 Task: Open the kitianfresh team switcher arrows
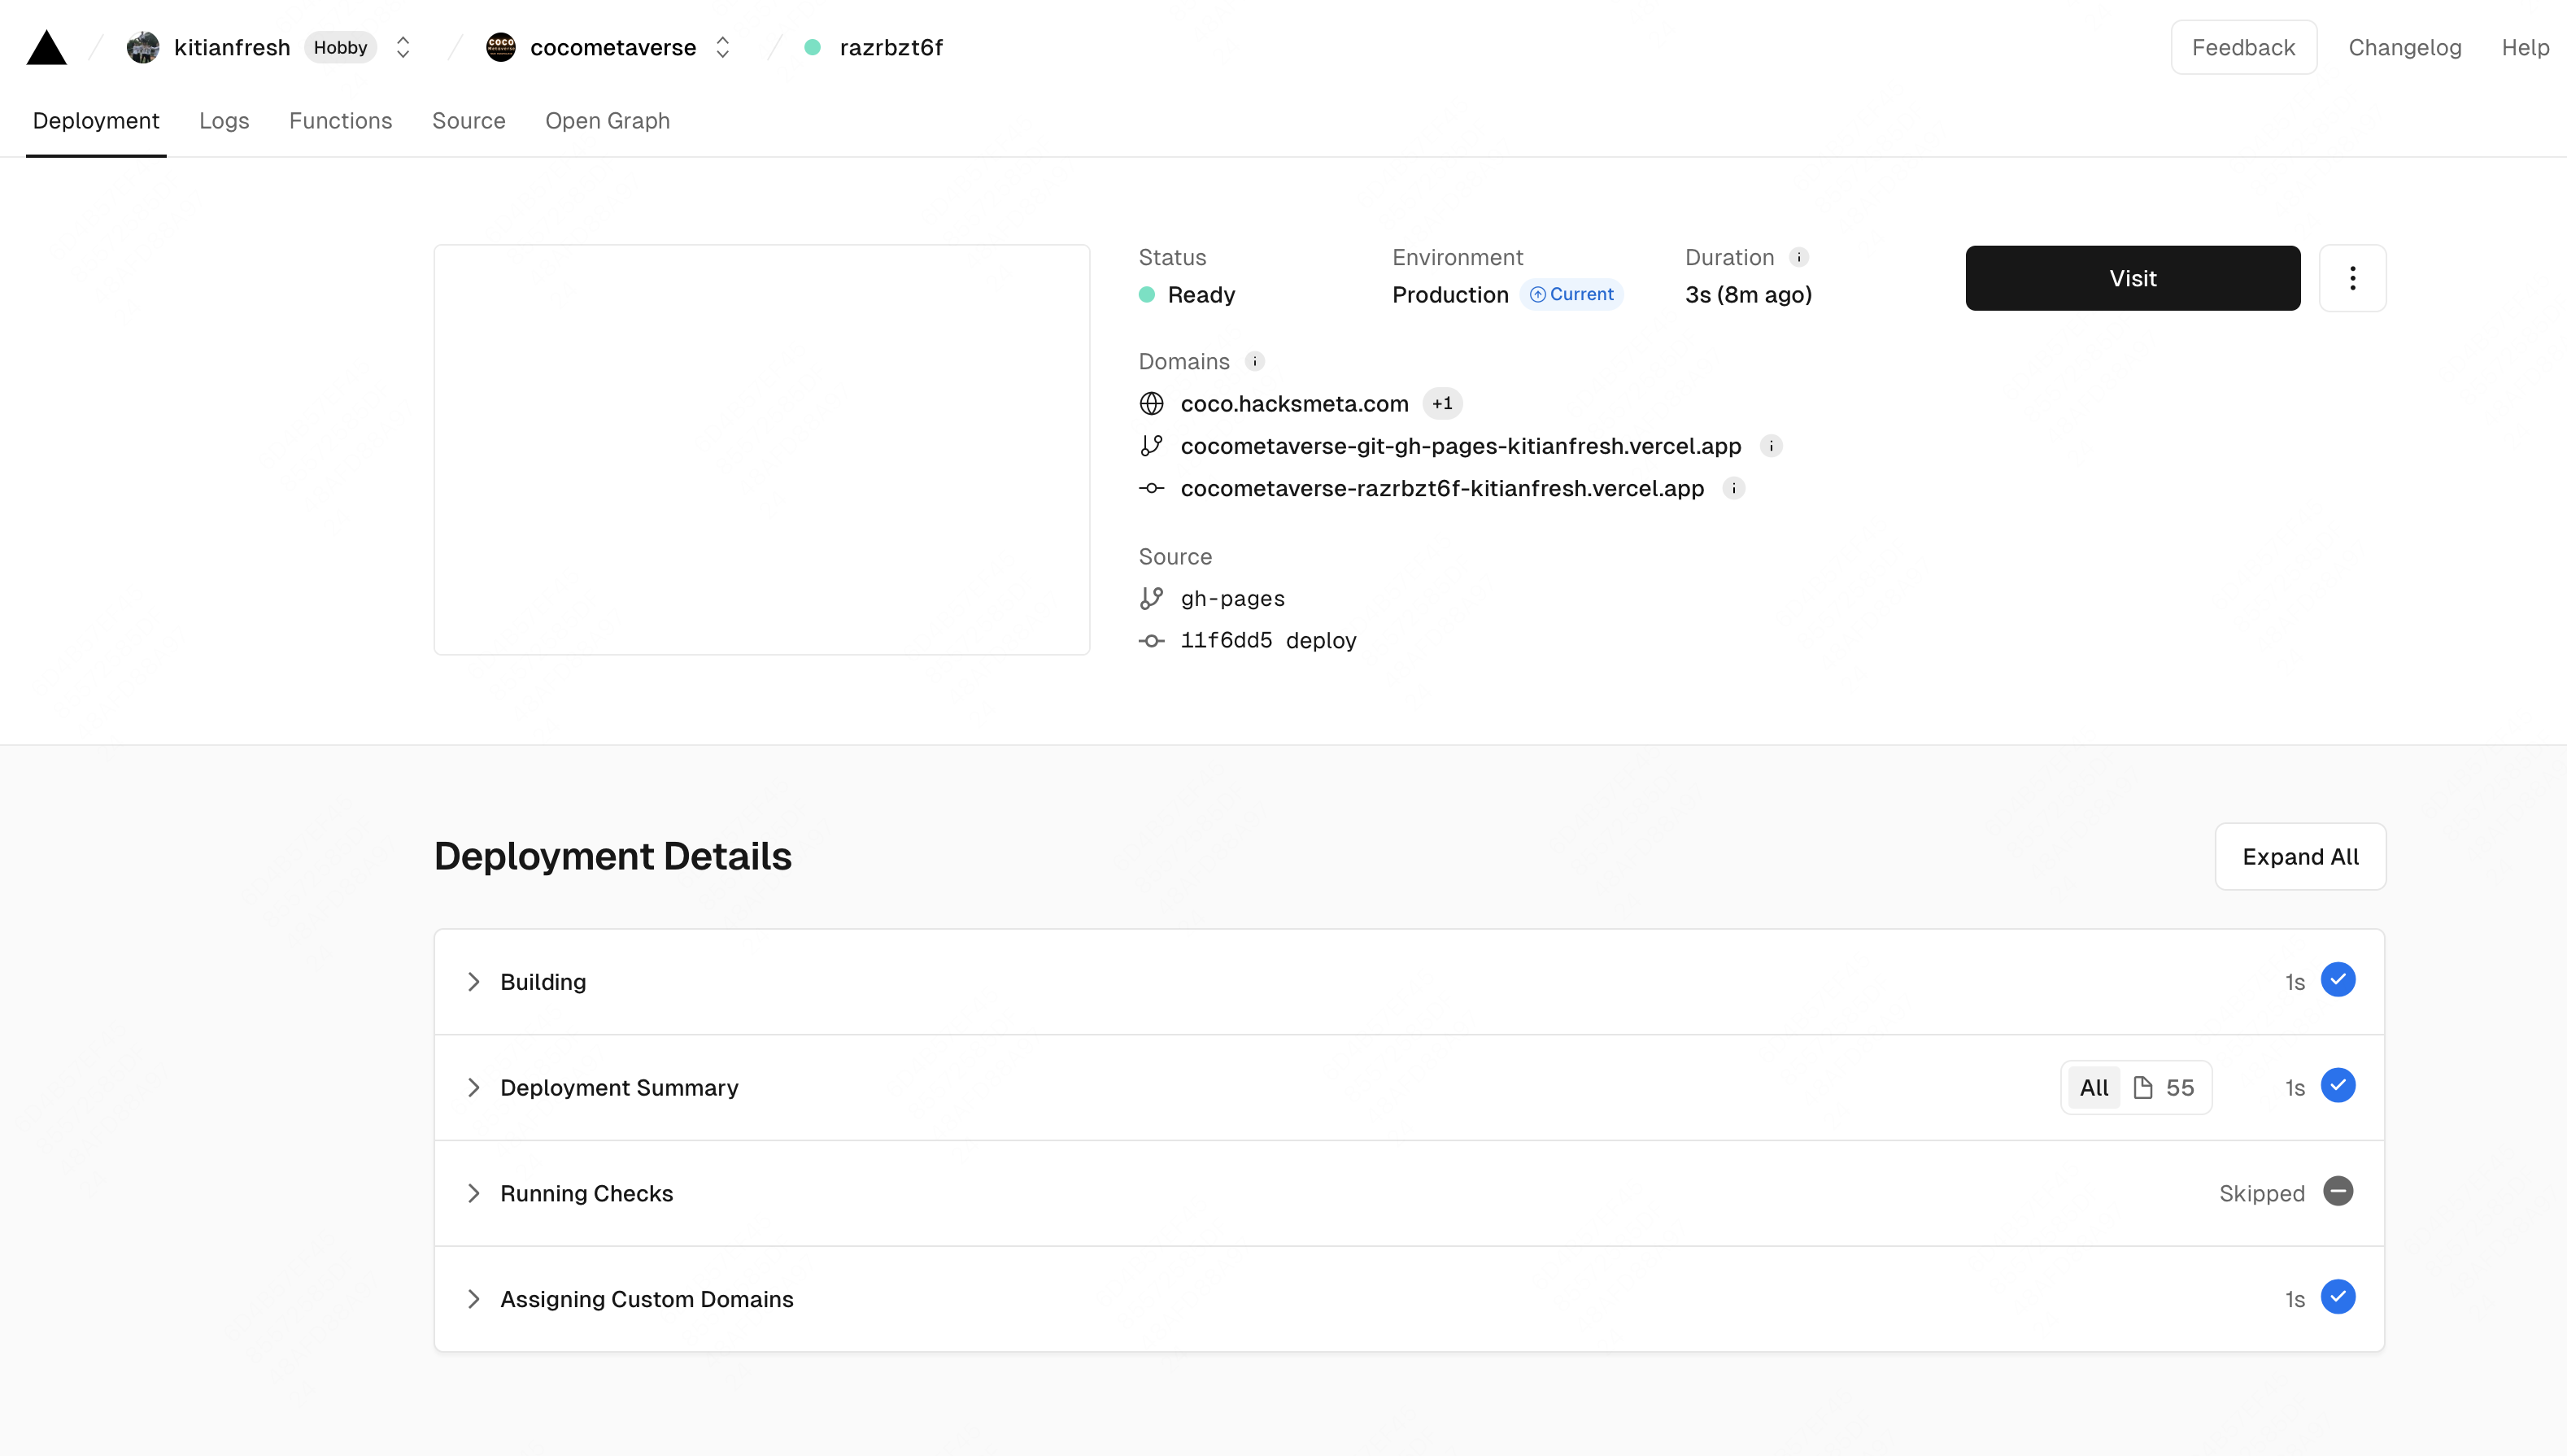pyautogui.click(x=403, y=47)
